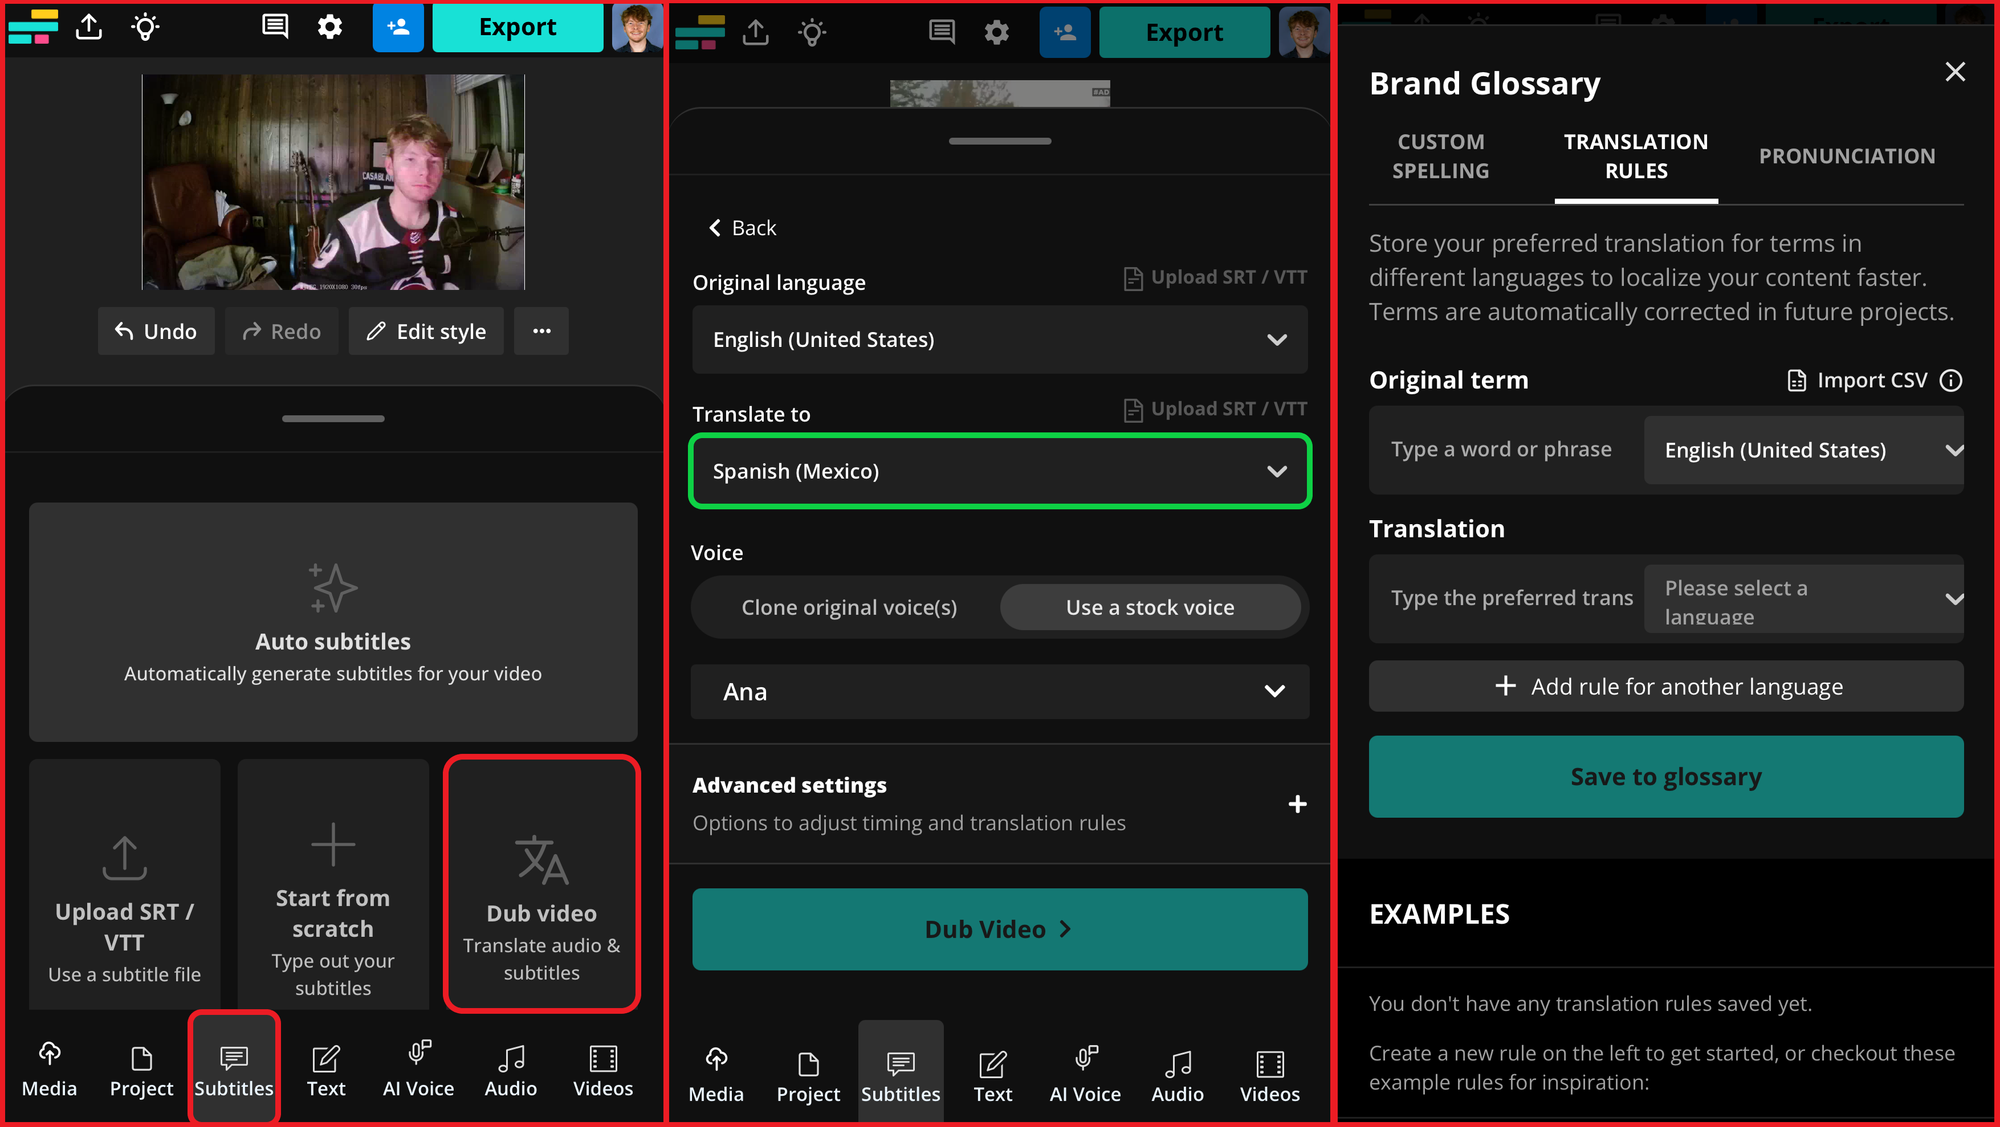Open the Voice dropdown showing Ana
The image size is (2000, 1127).
tap(999, 691)
